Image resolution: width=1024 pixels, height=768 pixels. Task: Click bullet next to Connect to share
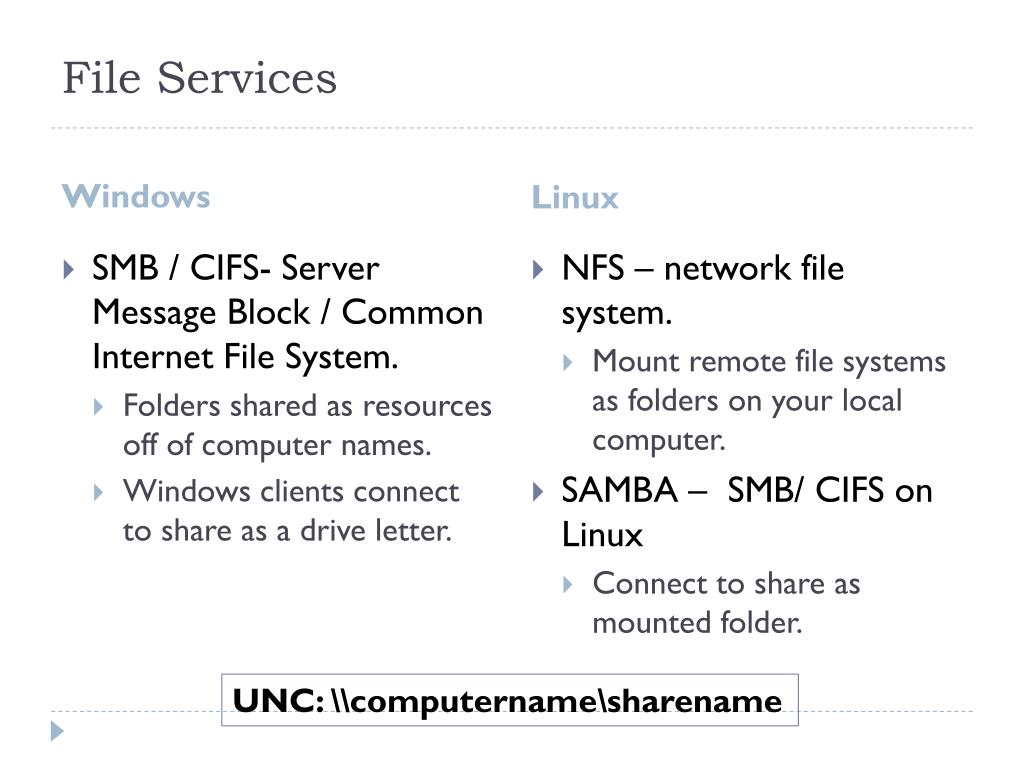pyautogui.click(x=568, y=584)
